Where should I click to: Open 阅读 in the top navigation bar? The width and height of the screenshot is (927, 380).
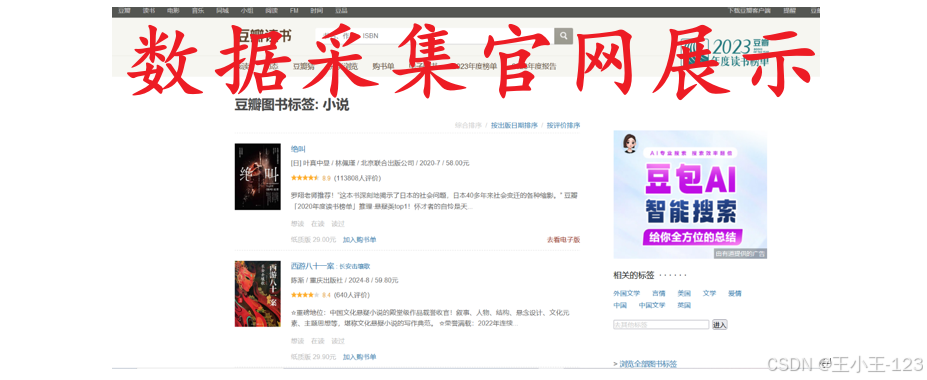[271, 11]
